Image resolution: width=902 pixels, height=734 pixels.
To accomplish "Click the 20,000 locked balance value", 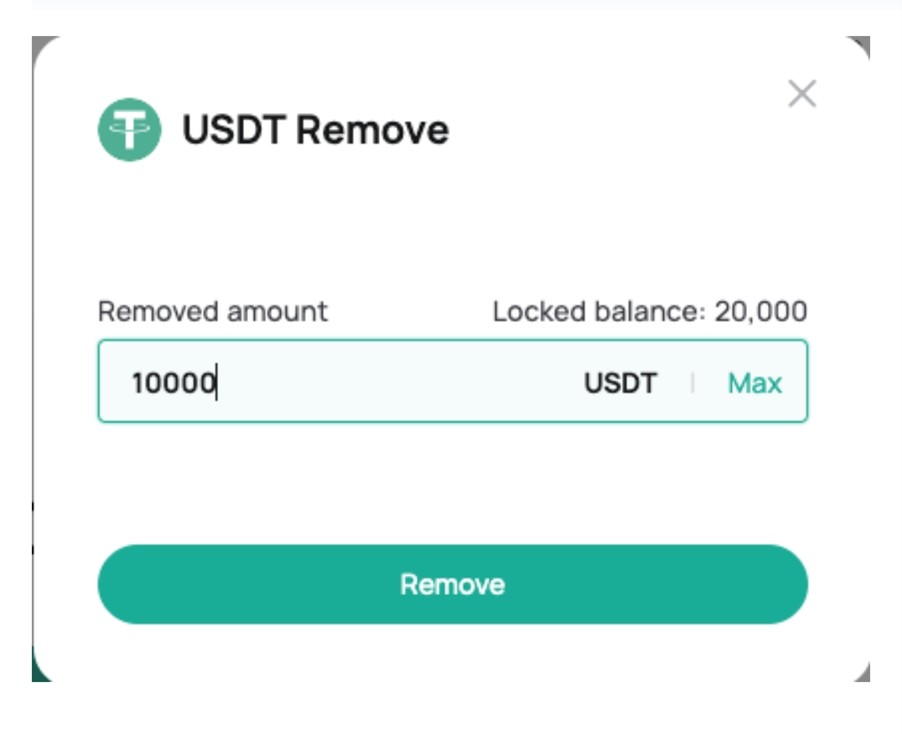I will point(760,312).
